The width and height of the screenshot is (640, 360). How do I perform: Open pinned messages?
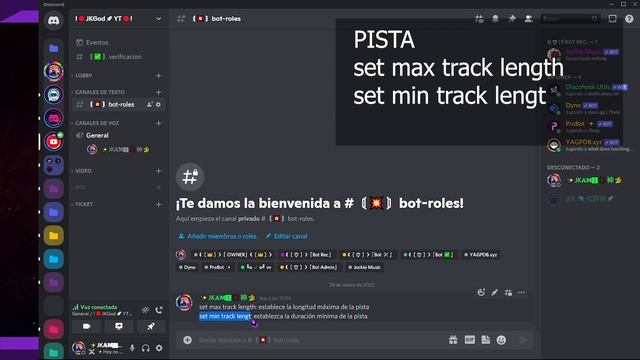(x=512, y=19)
